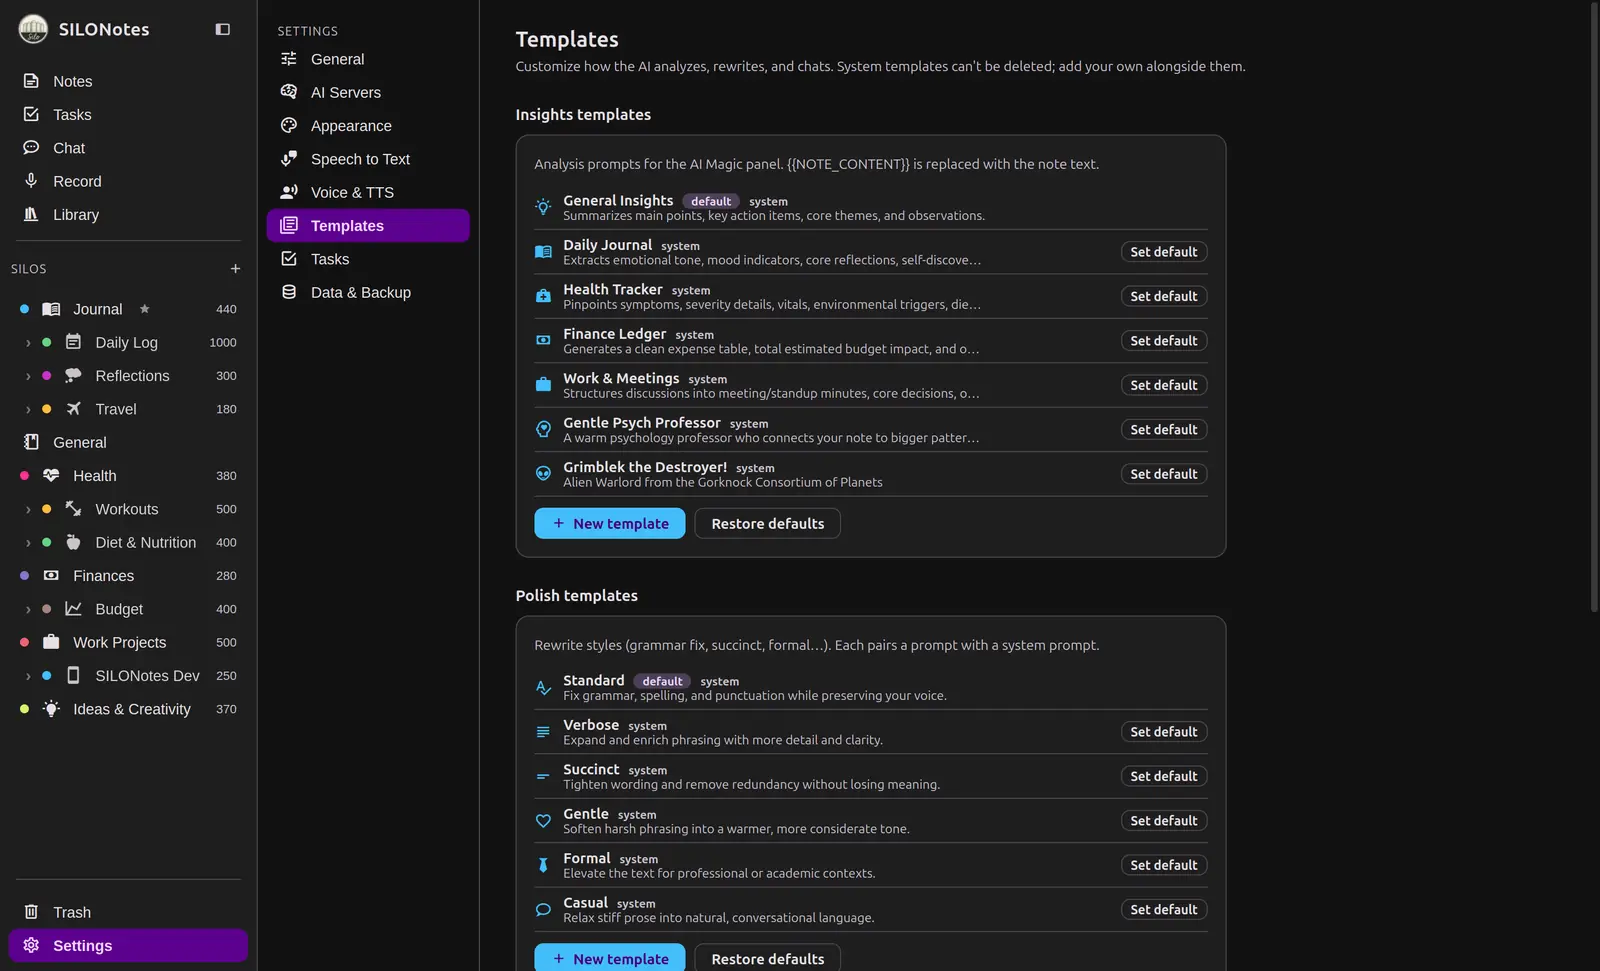
Task: Restore defaults for Insights templates
Action: point(768,523)
